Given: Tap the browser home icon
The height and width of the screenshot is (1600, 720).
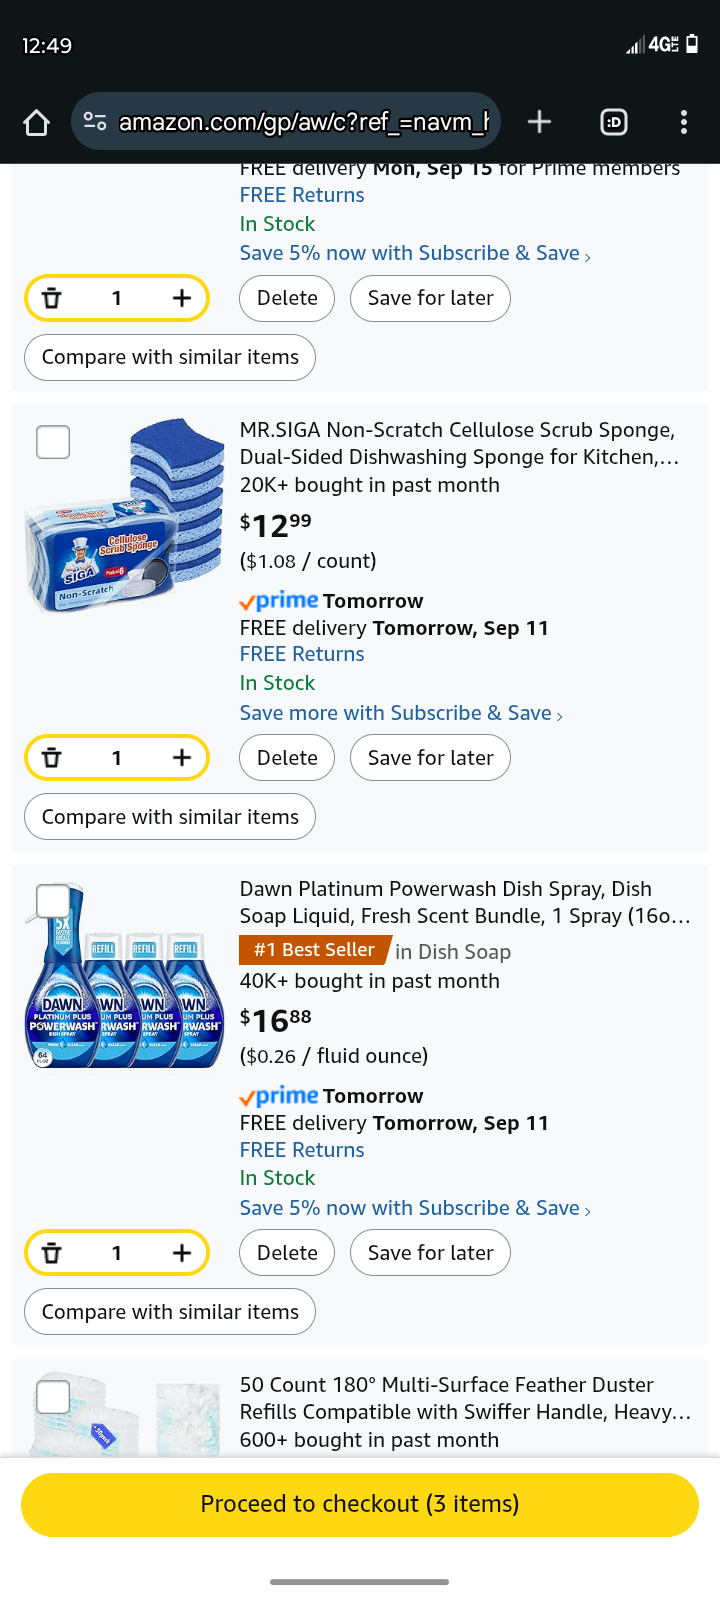Looking at the screenshot, I should pyautogui.click(x=37, y=122).
